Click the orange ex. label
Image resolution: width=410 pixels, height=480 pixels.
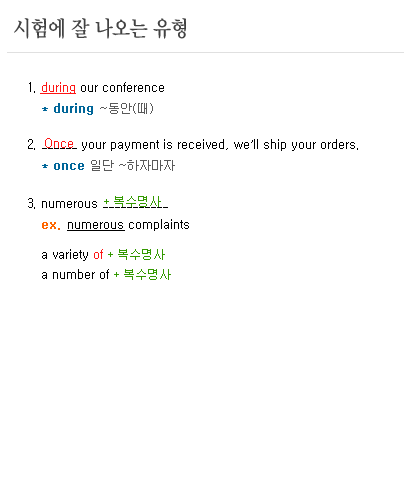51,225
